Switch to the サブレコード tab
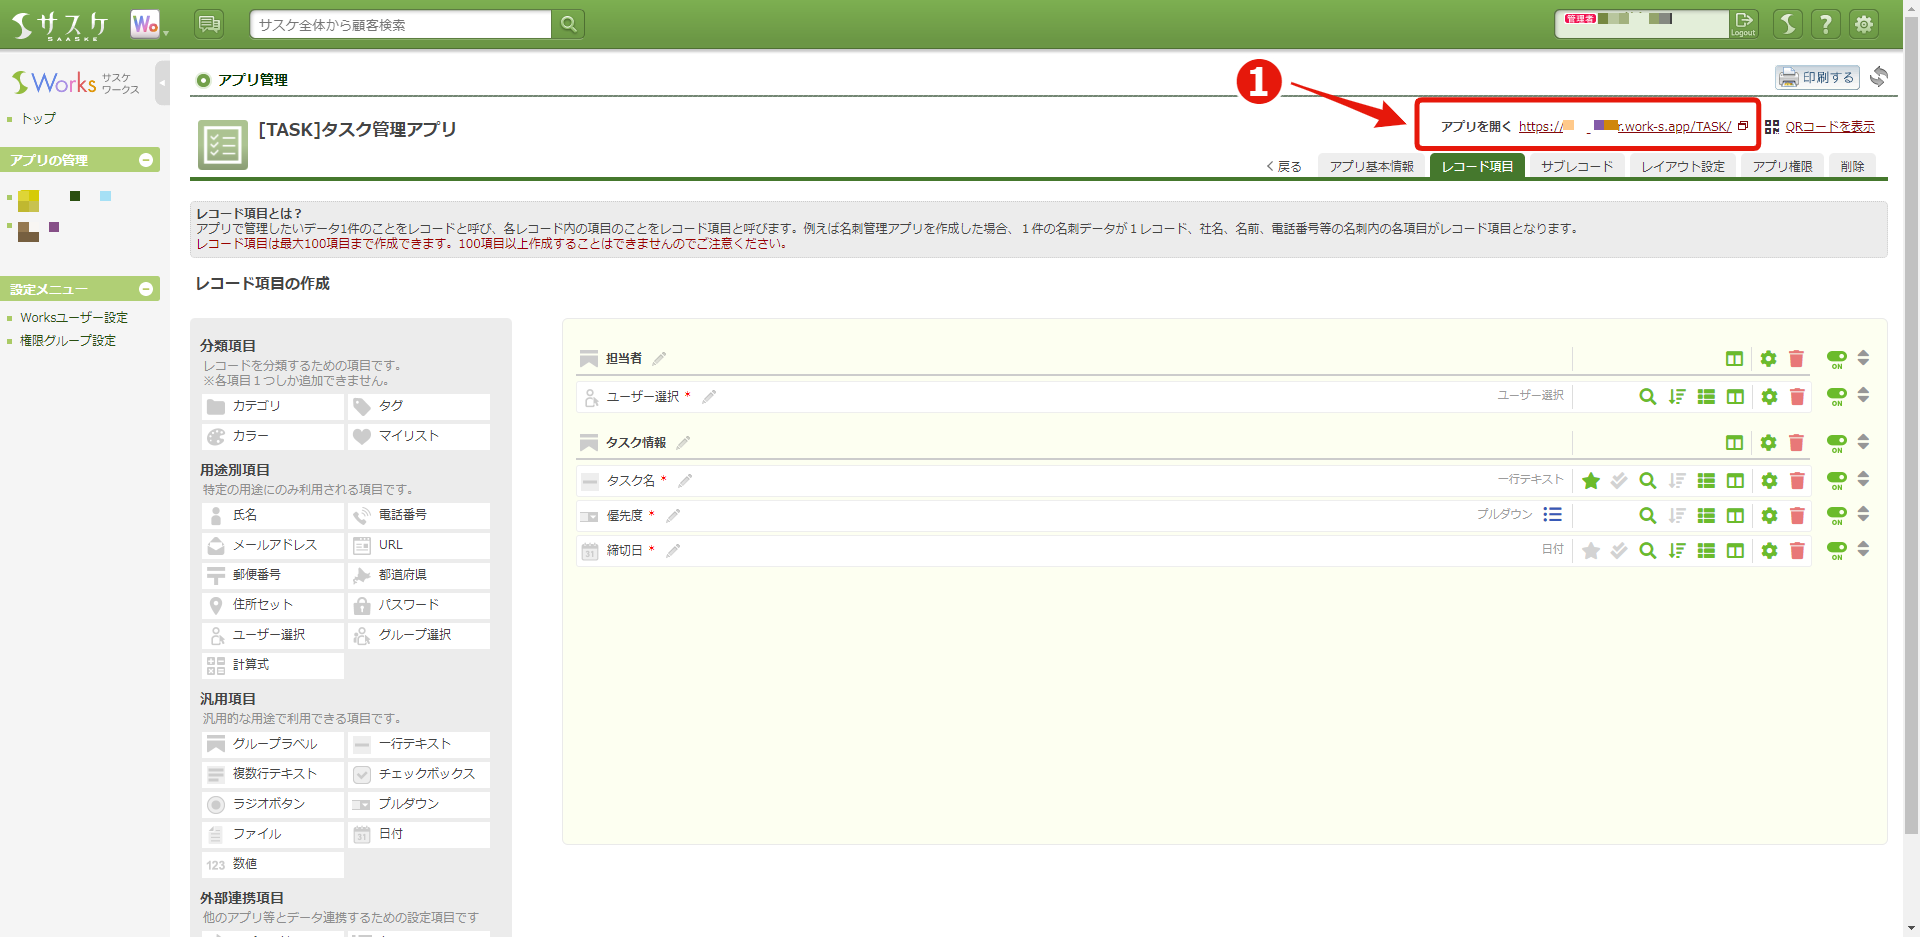The height and width of the screenshot is (937, 1920). [x=1576, y=165]
